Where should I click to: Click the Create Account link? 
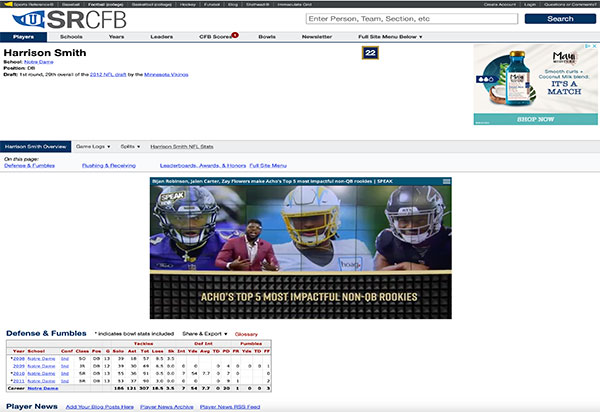pos(500,5)
